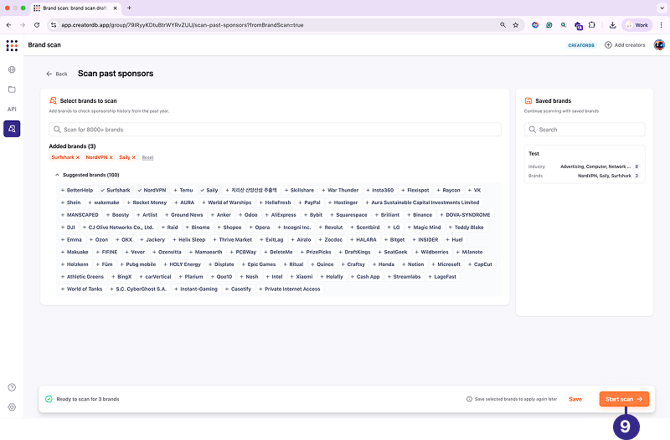
Task: Open the folder icon in the left sidebar
Action: pos(12,90)
